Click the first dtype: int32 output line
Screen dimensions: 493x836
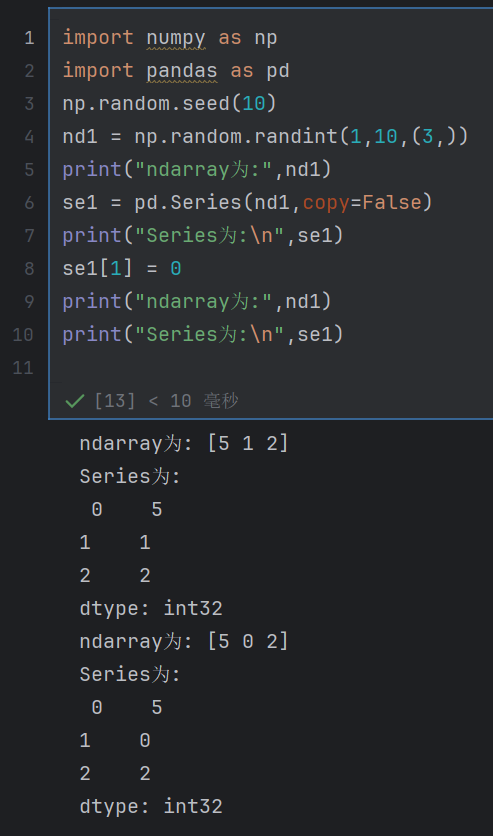tap(151, 608)
